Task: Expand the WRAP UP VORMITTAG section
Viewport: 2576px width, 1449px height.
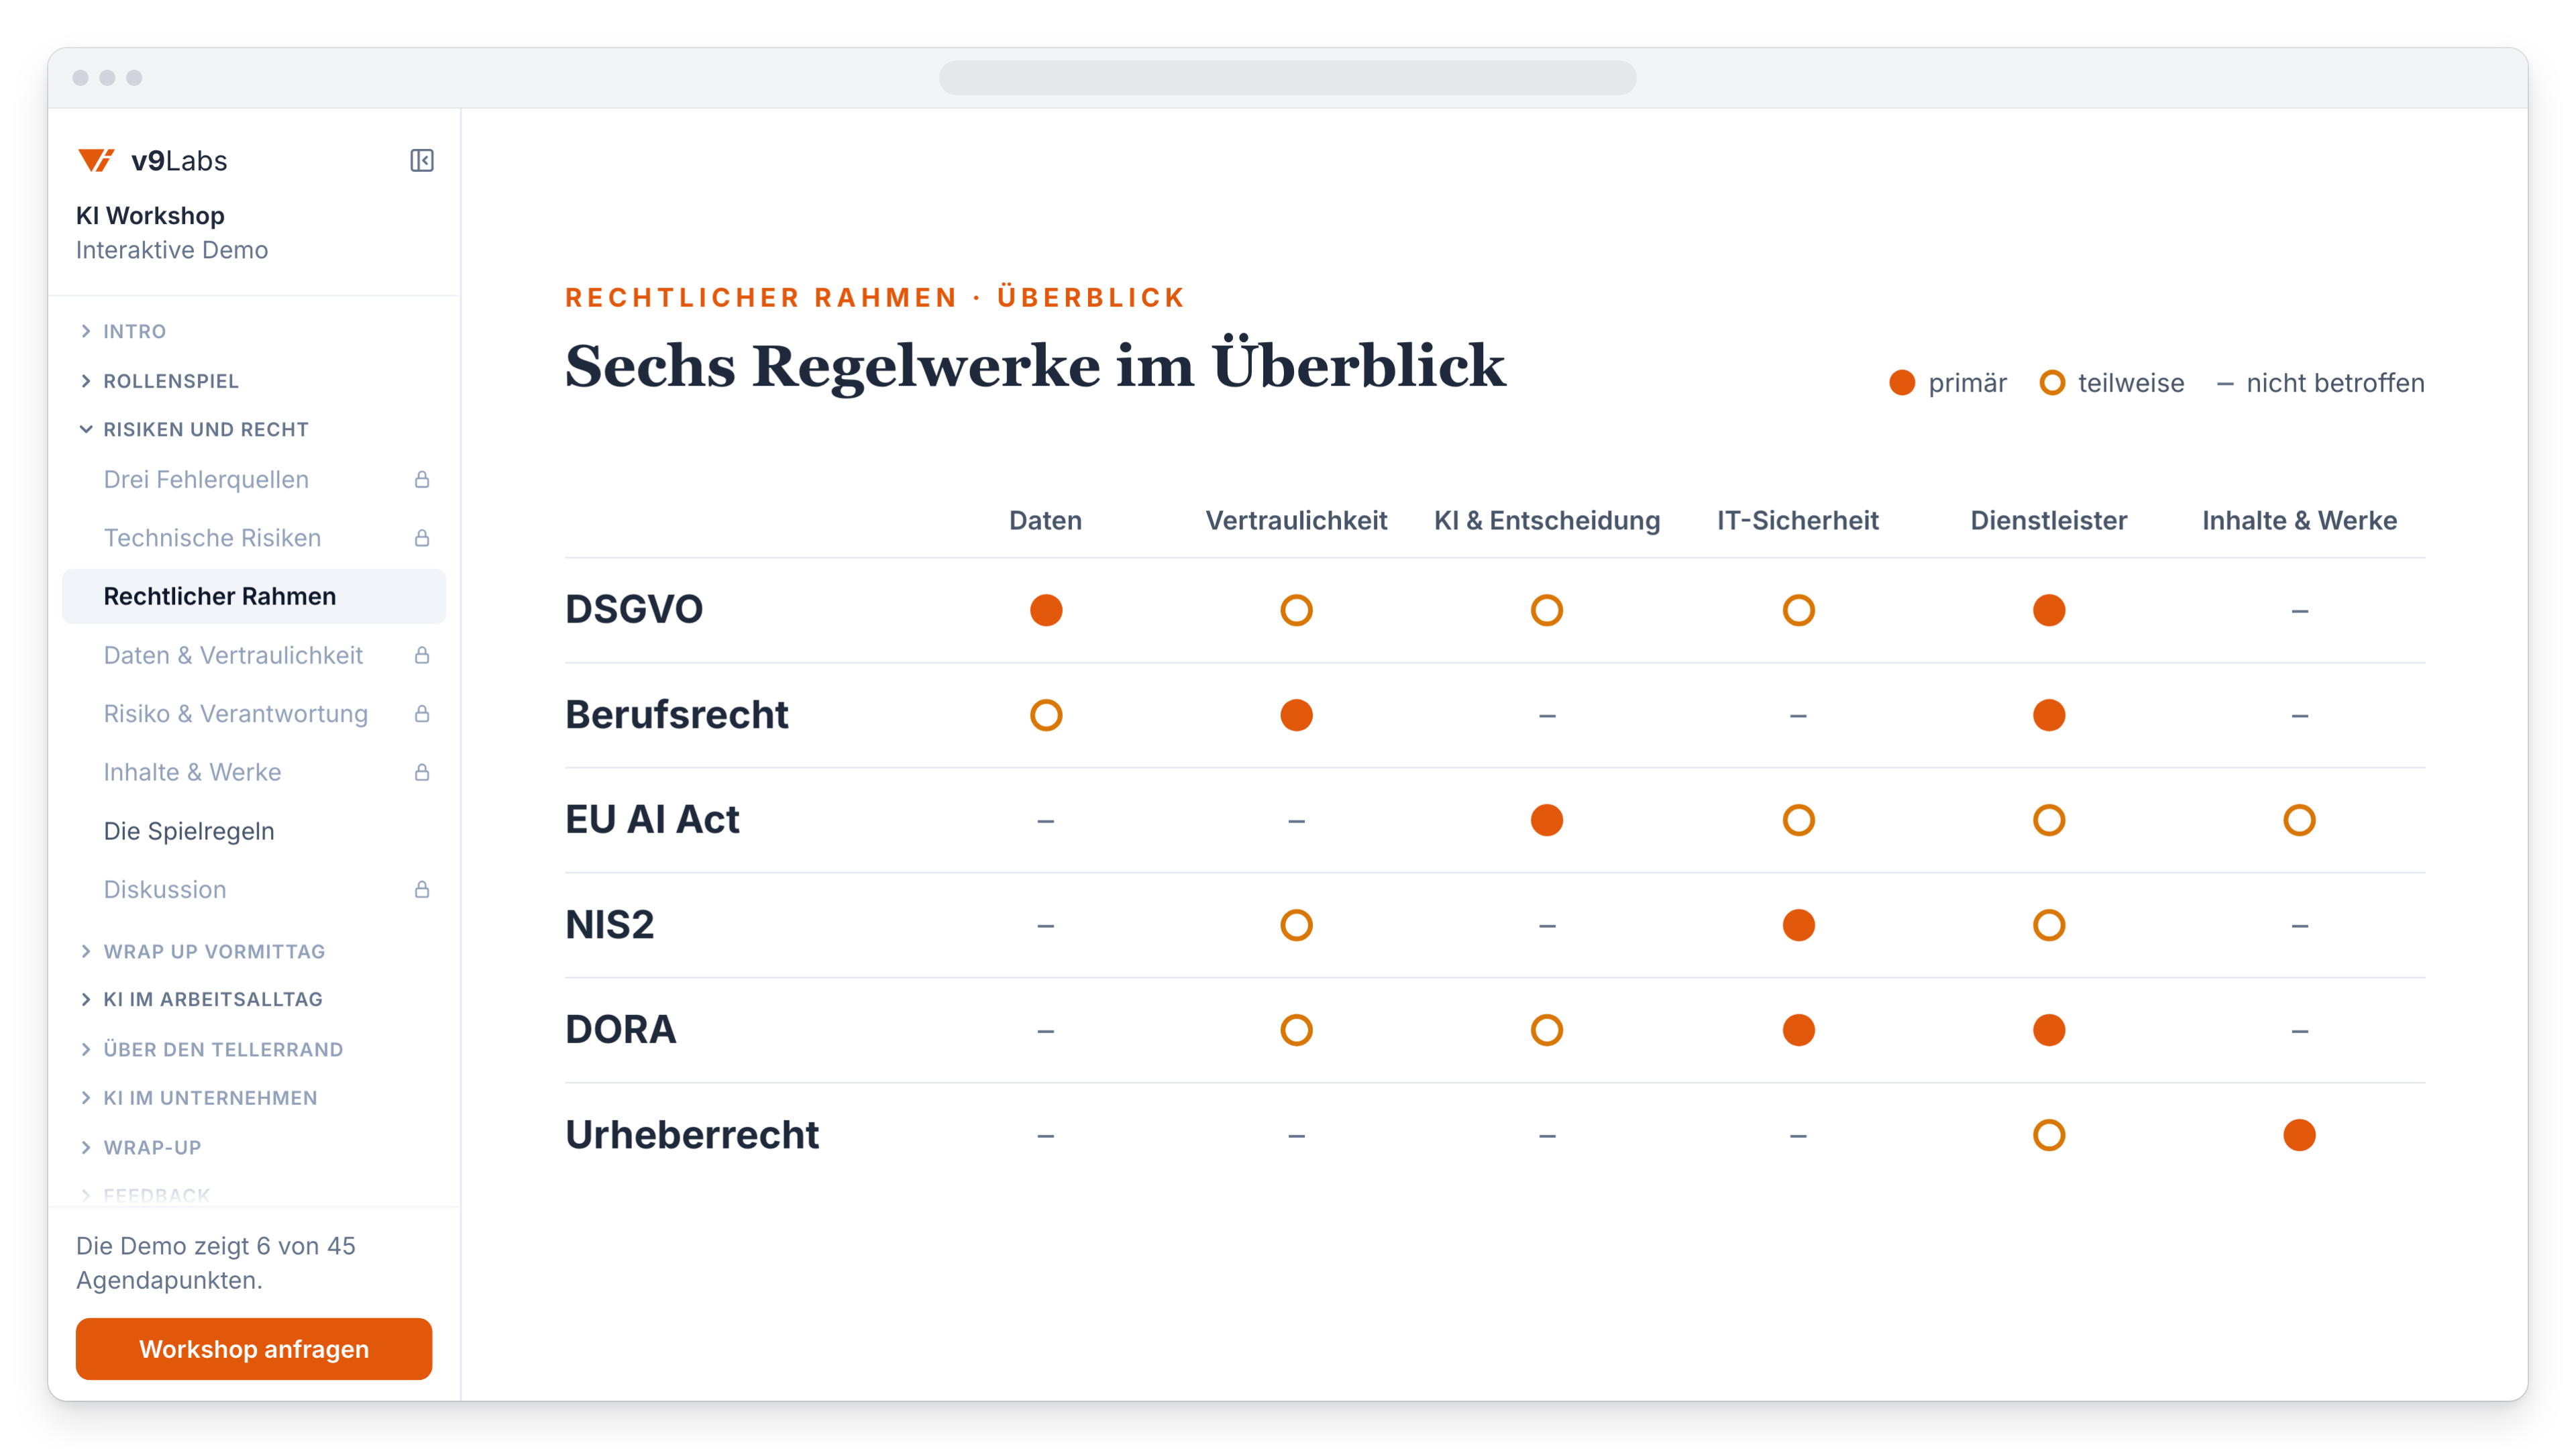Action: click(x=202, y=951)
